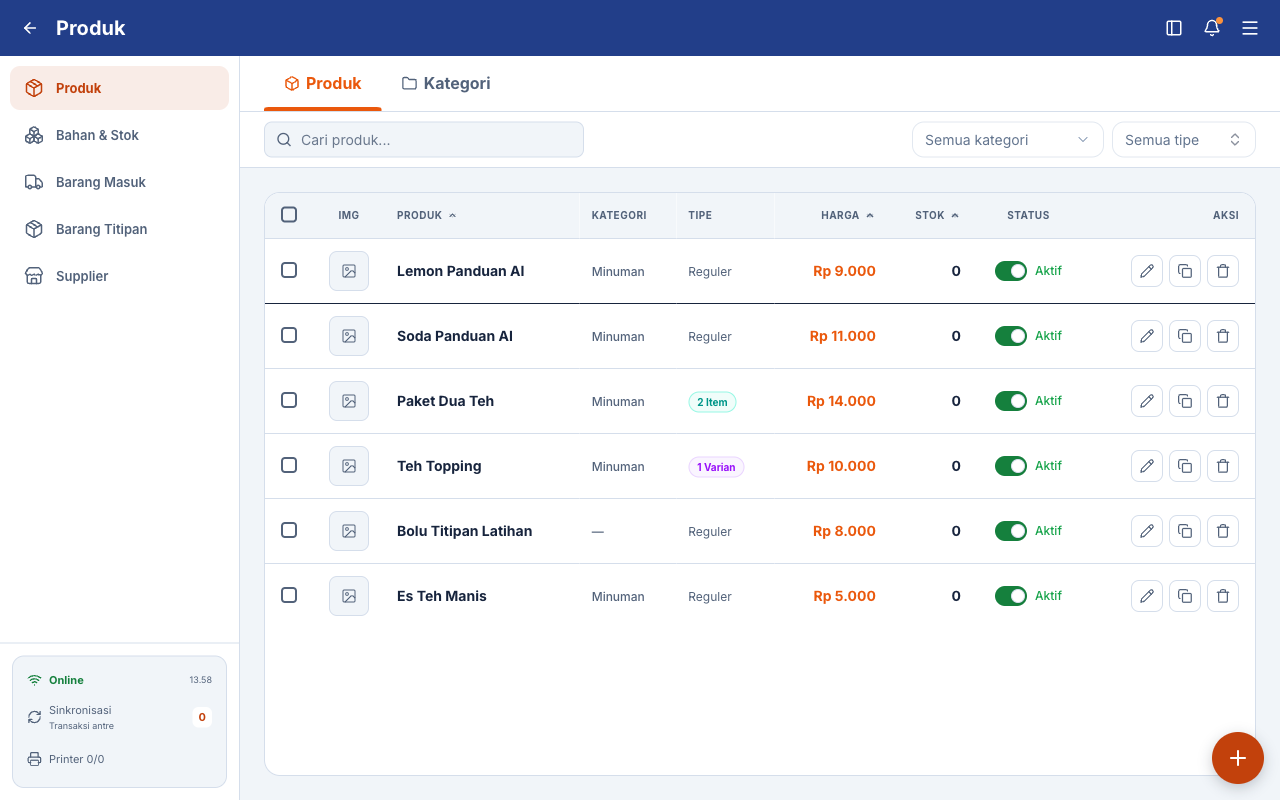Open the Semua tipe dropdown
Viewport: 1280px width, 800px height.
1184,140
